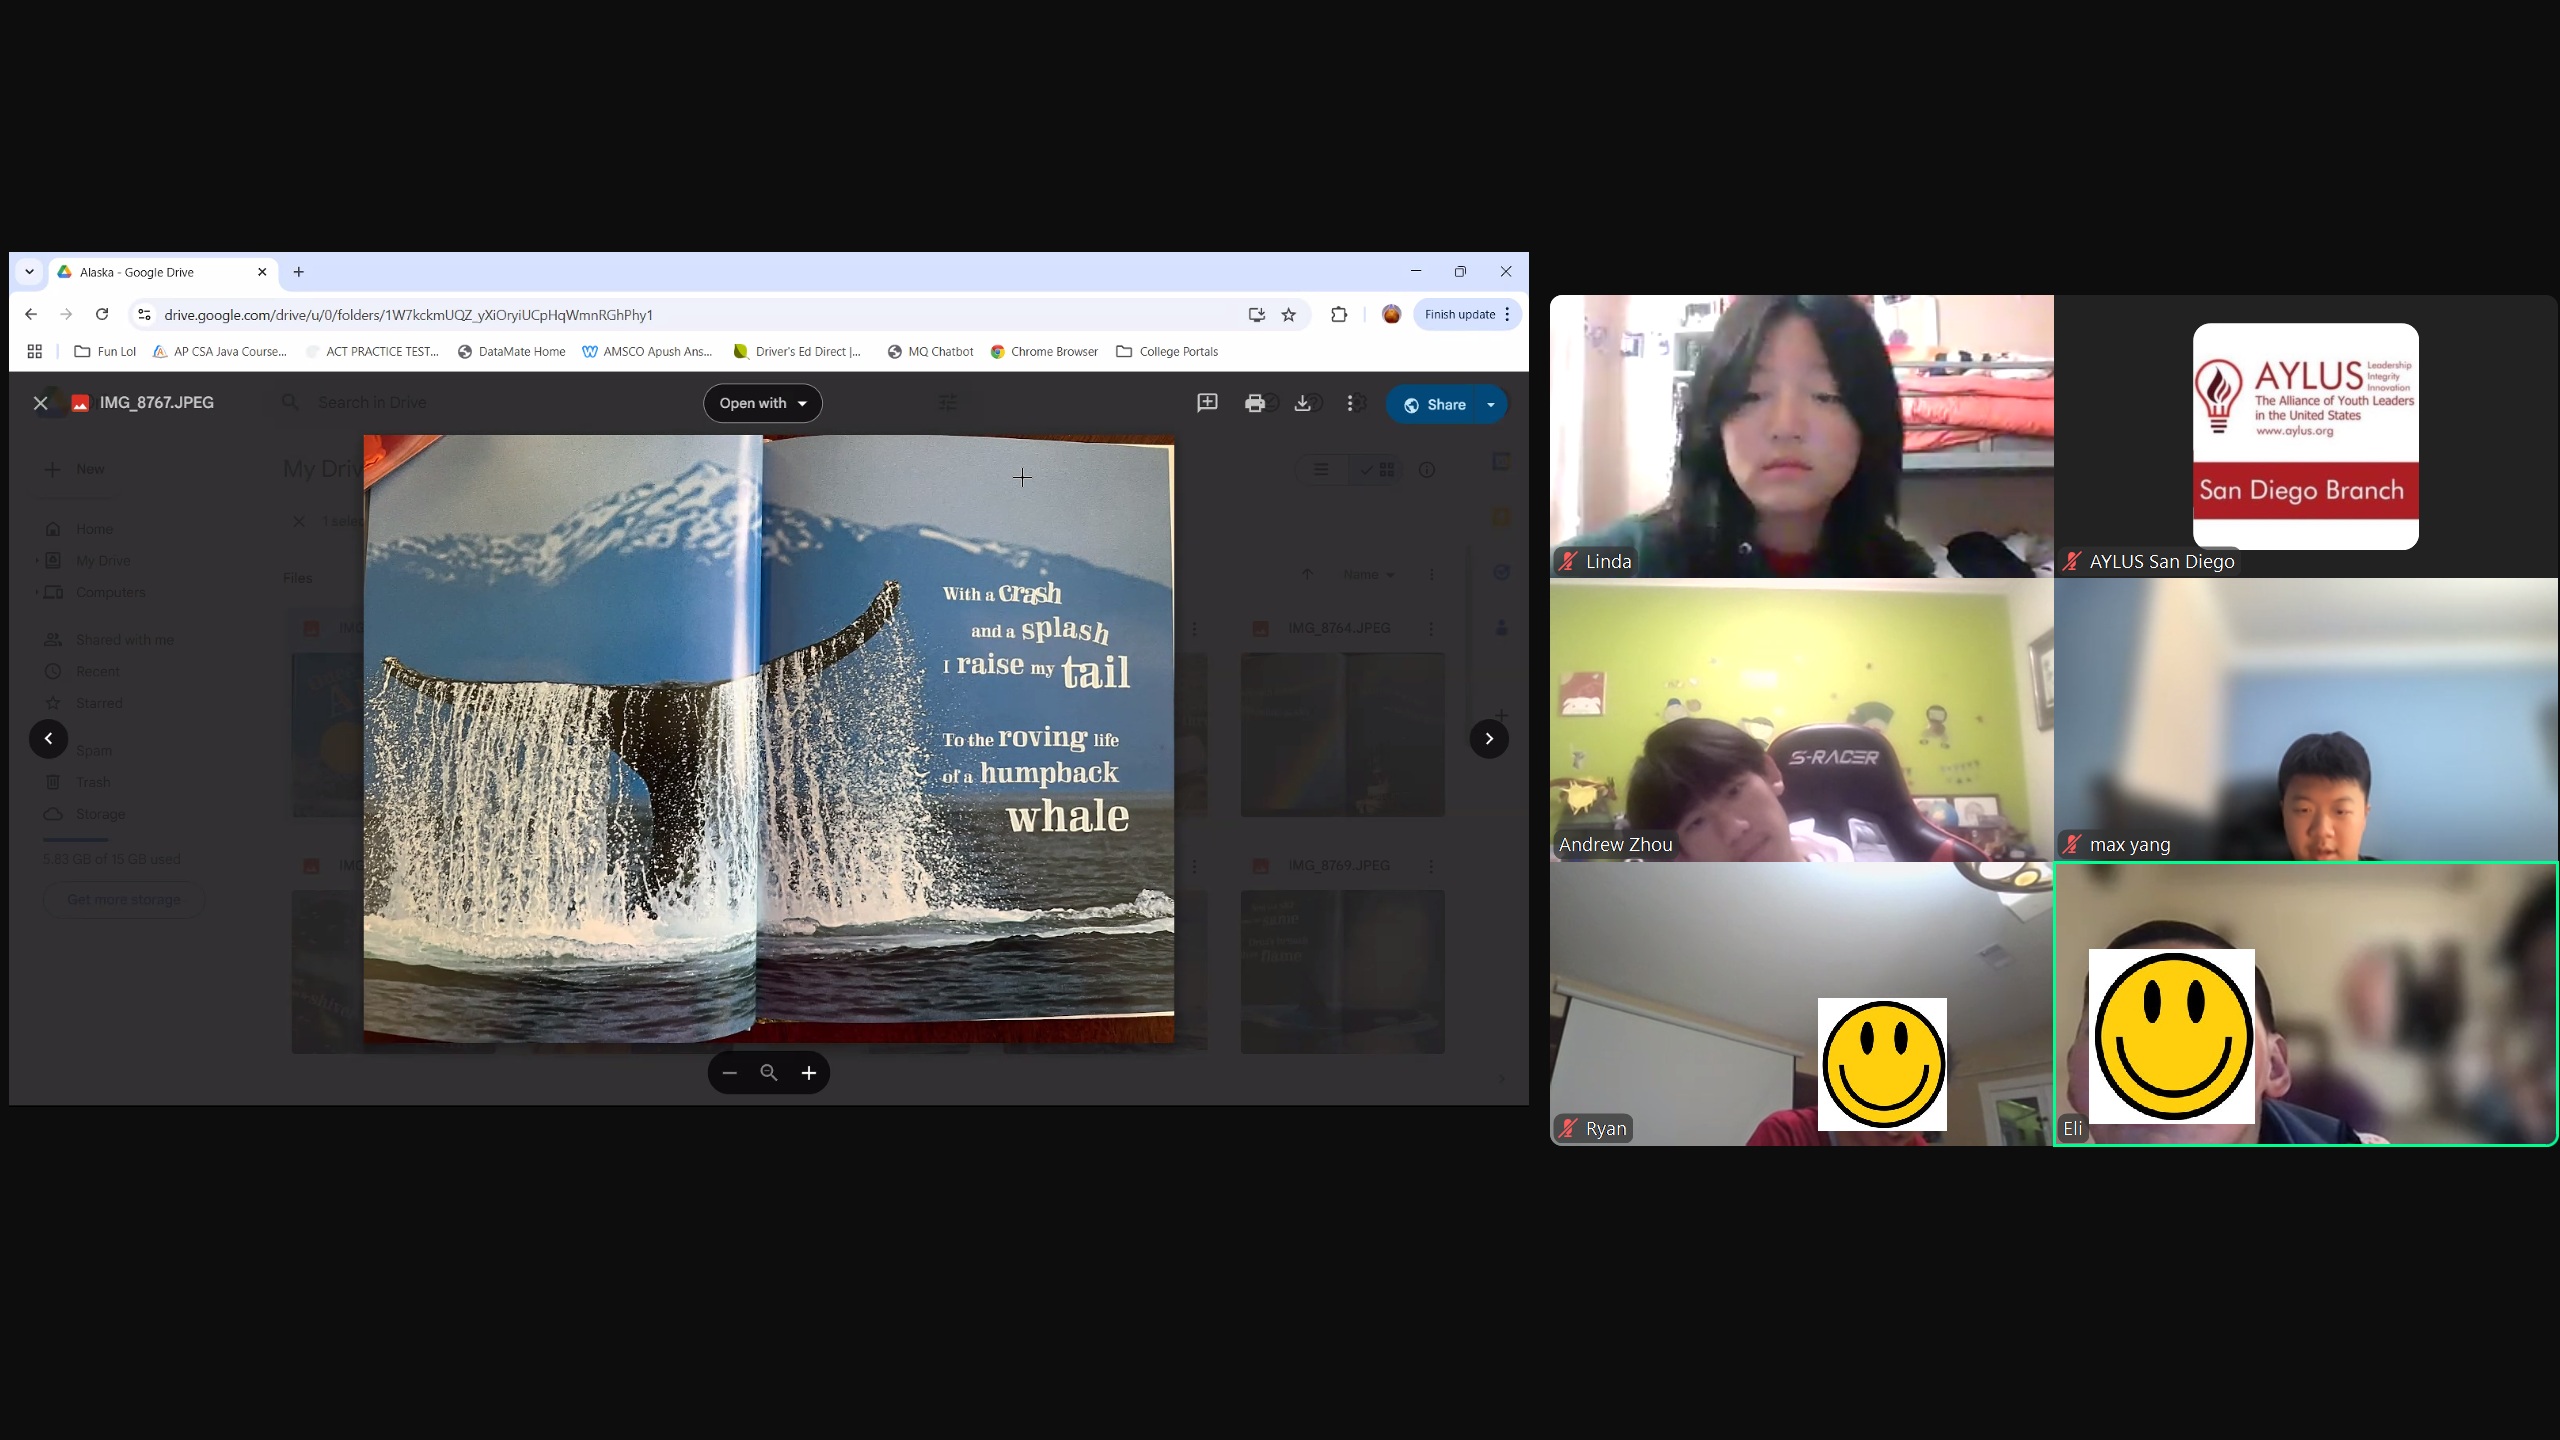Open Chrome Browser bookmark
Screen dimensions: 2560x1440
coord(1044,352)
